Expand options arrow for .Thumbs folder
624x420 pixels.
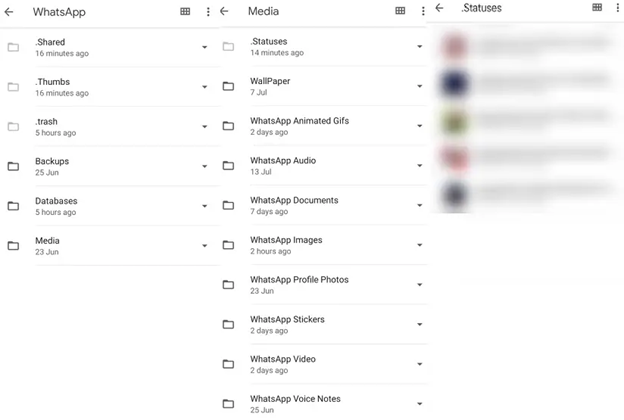pos(205,87)
